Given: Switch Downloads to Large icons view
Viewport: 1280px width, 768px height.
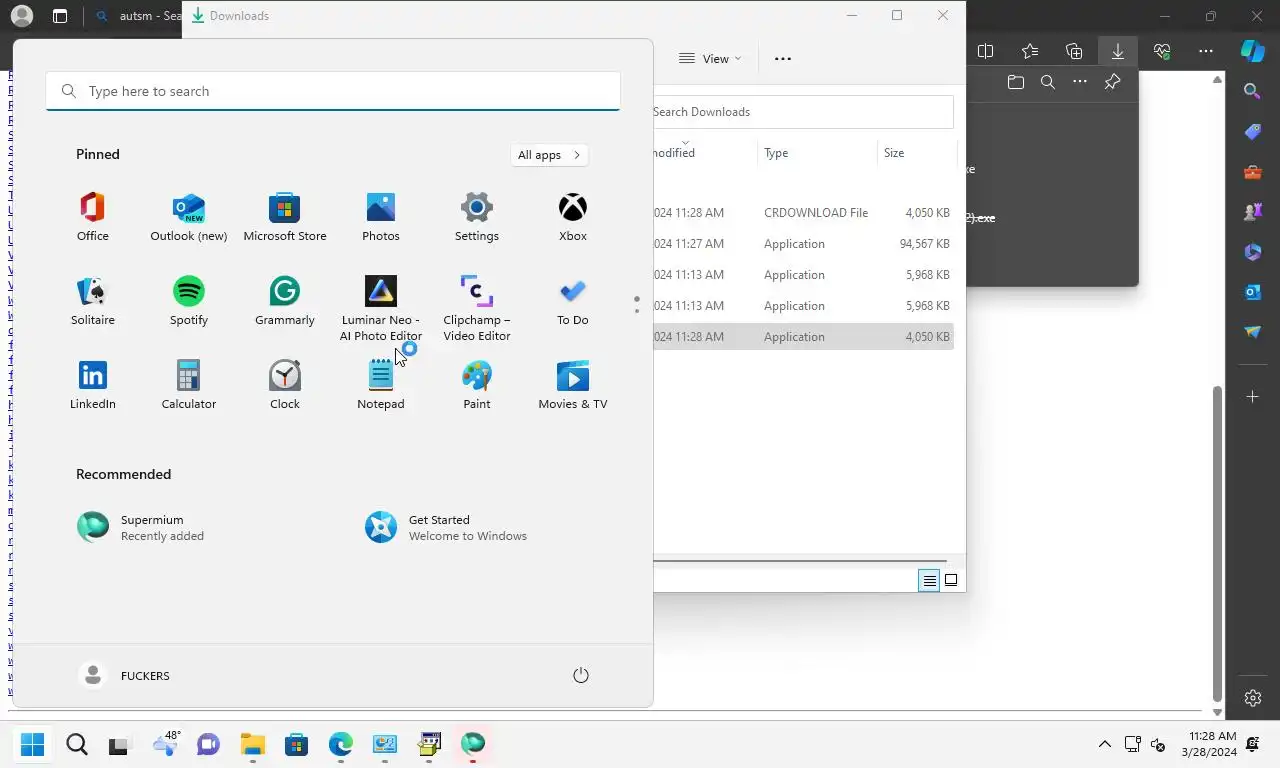Looking at the screenshot, I should [x=951, y=580].
